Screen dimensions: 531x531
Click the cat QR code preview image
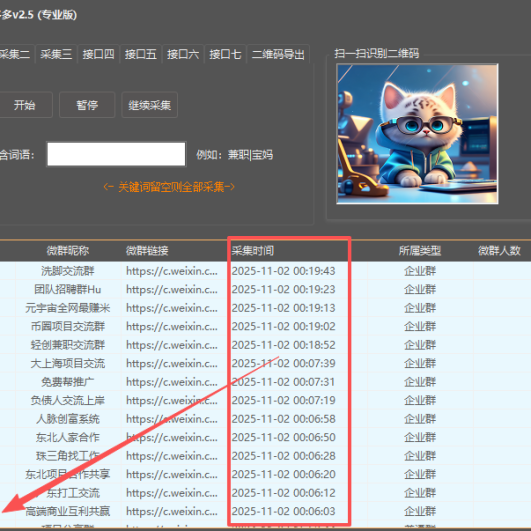point(417,134)
